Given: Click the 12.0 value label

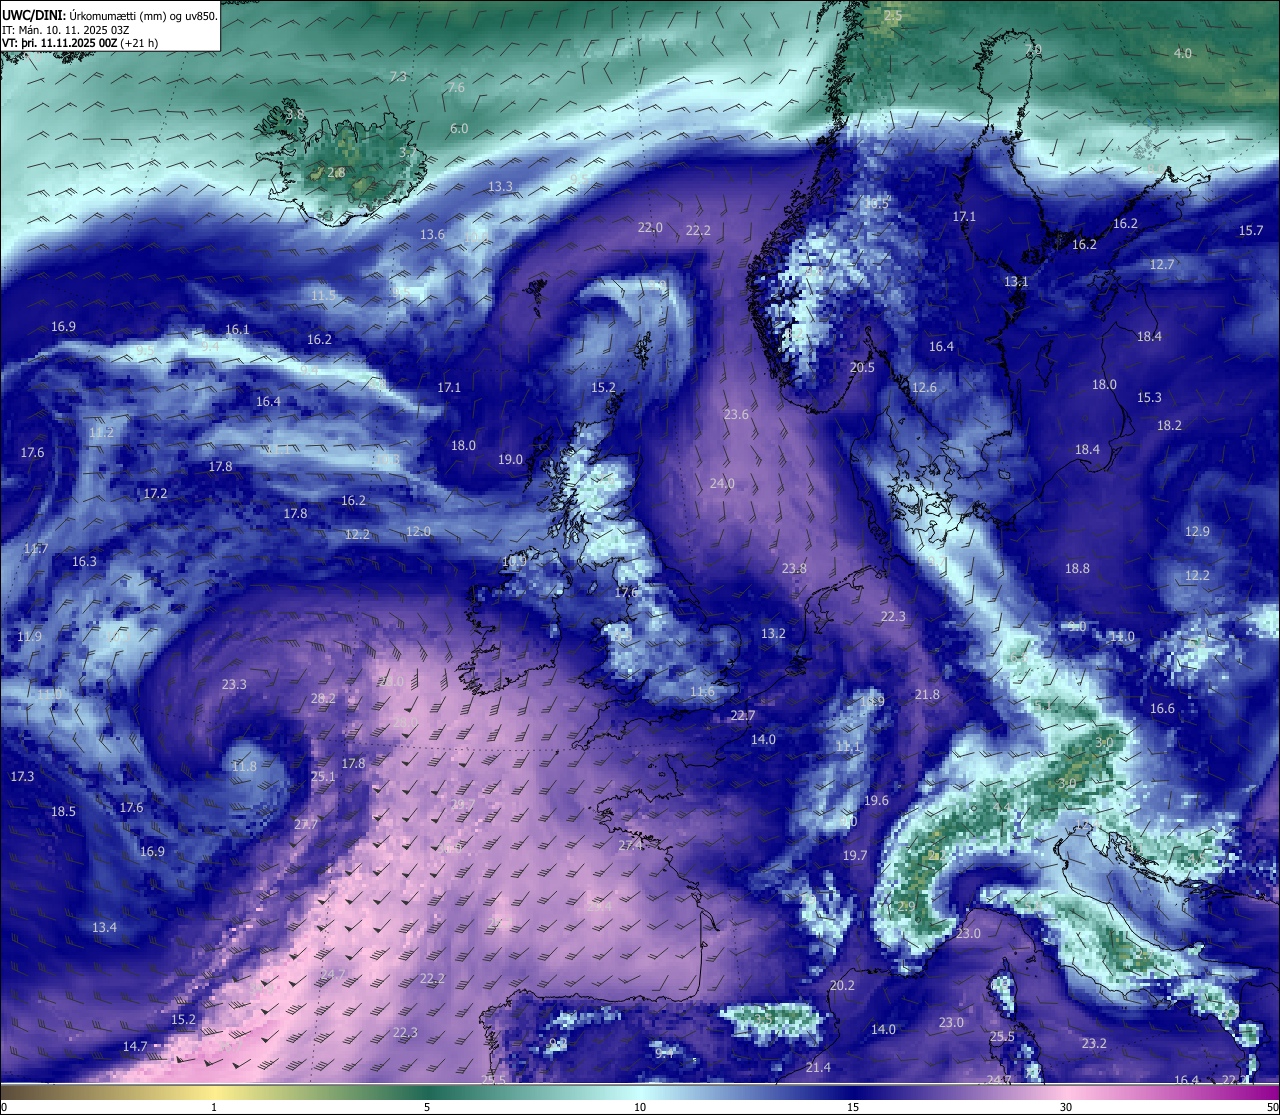Looking at the screenshot, I should pyautogui.click(x=418, y=531).
